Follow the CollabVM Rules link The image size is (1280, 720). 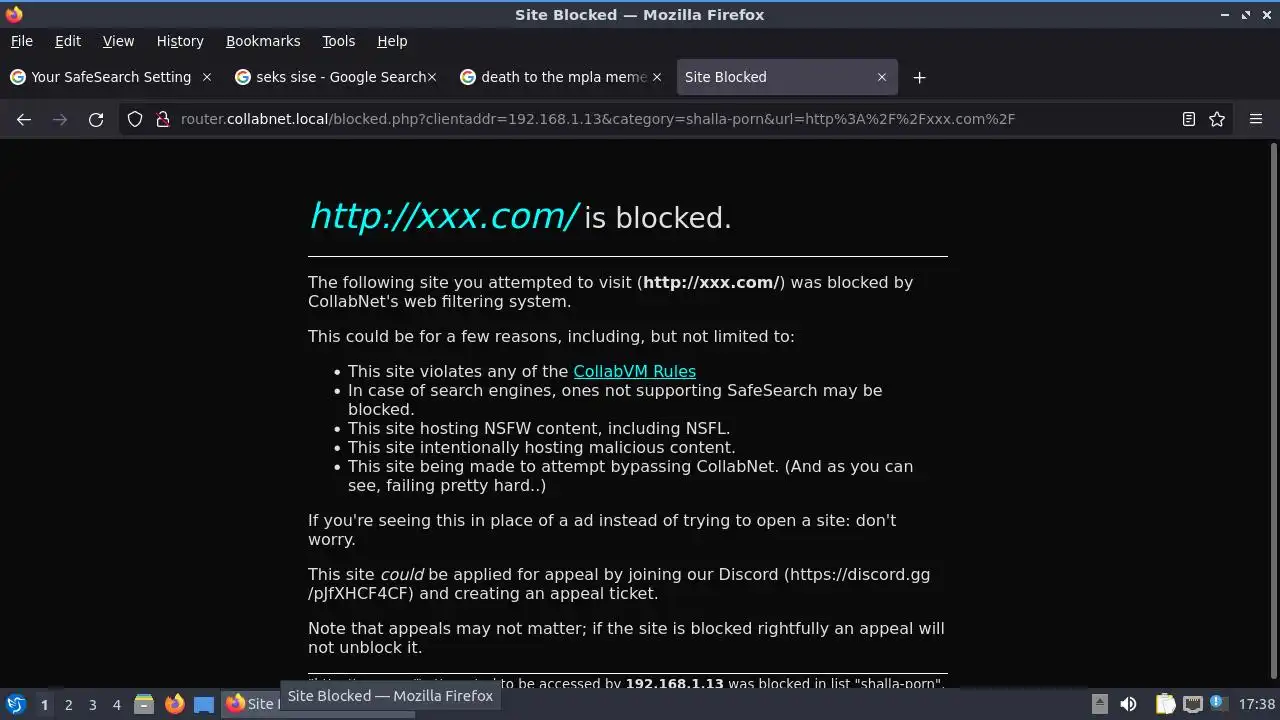pyautogui.click(x=634, y=371)
